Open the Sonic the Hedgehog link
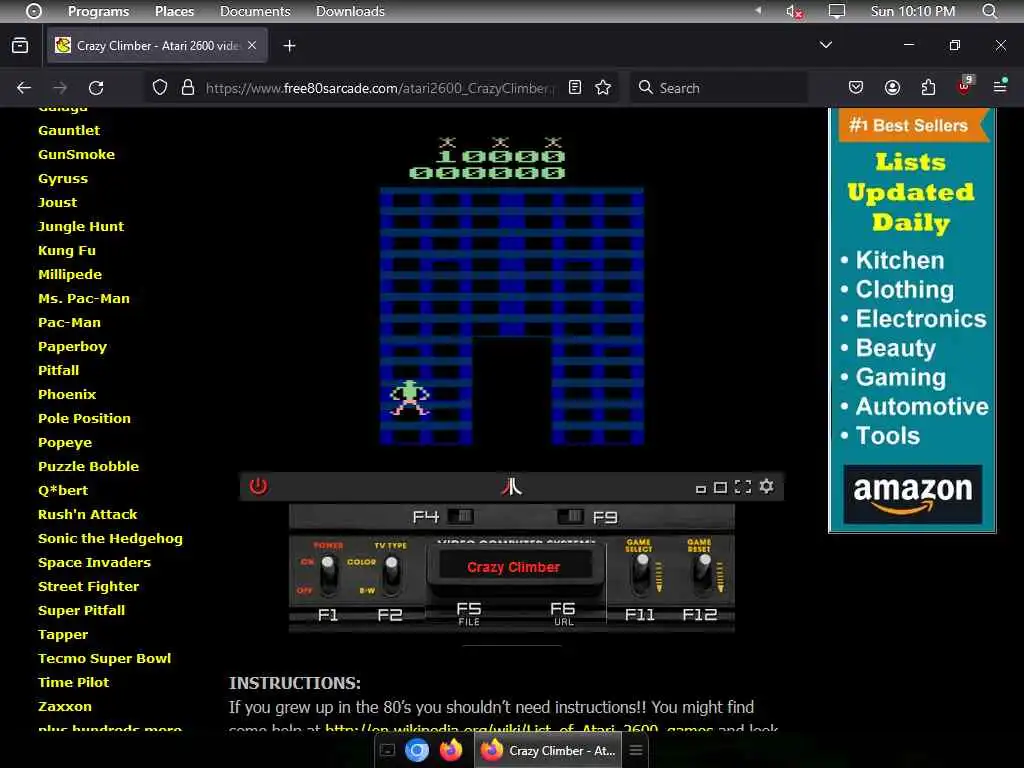 110,538
